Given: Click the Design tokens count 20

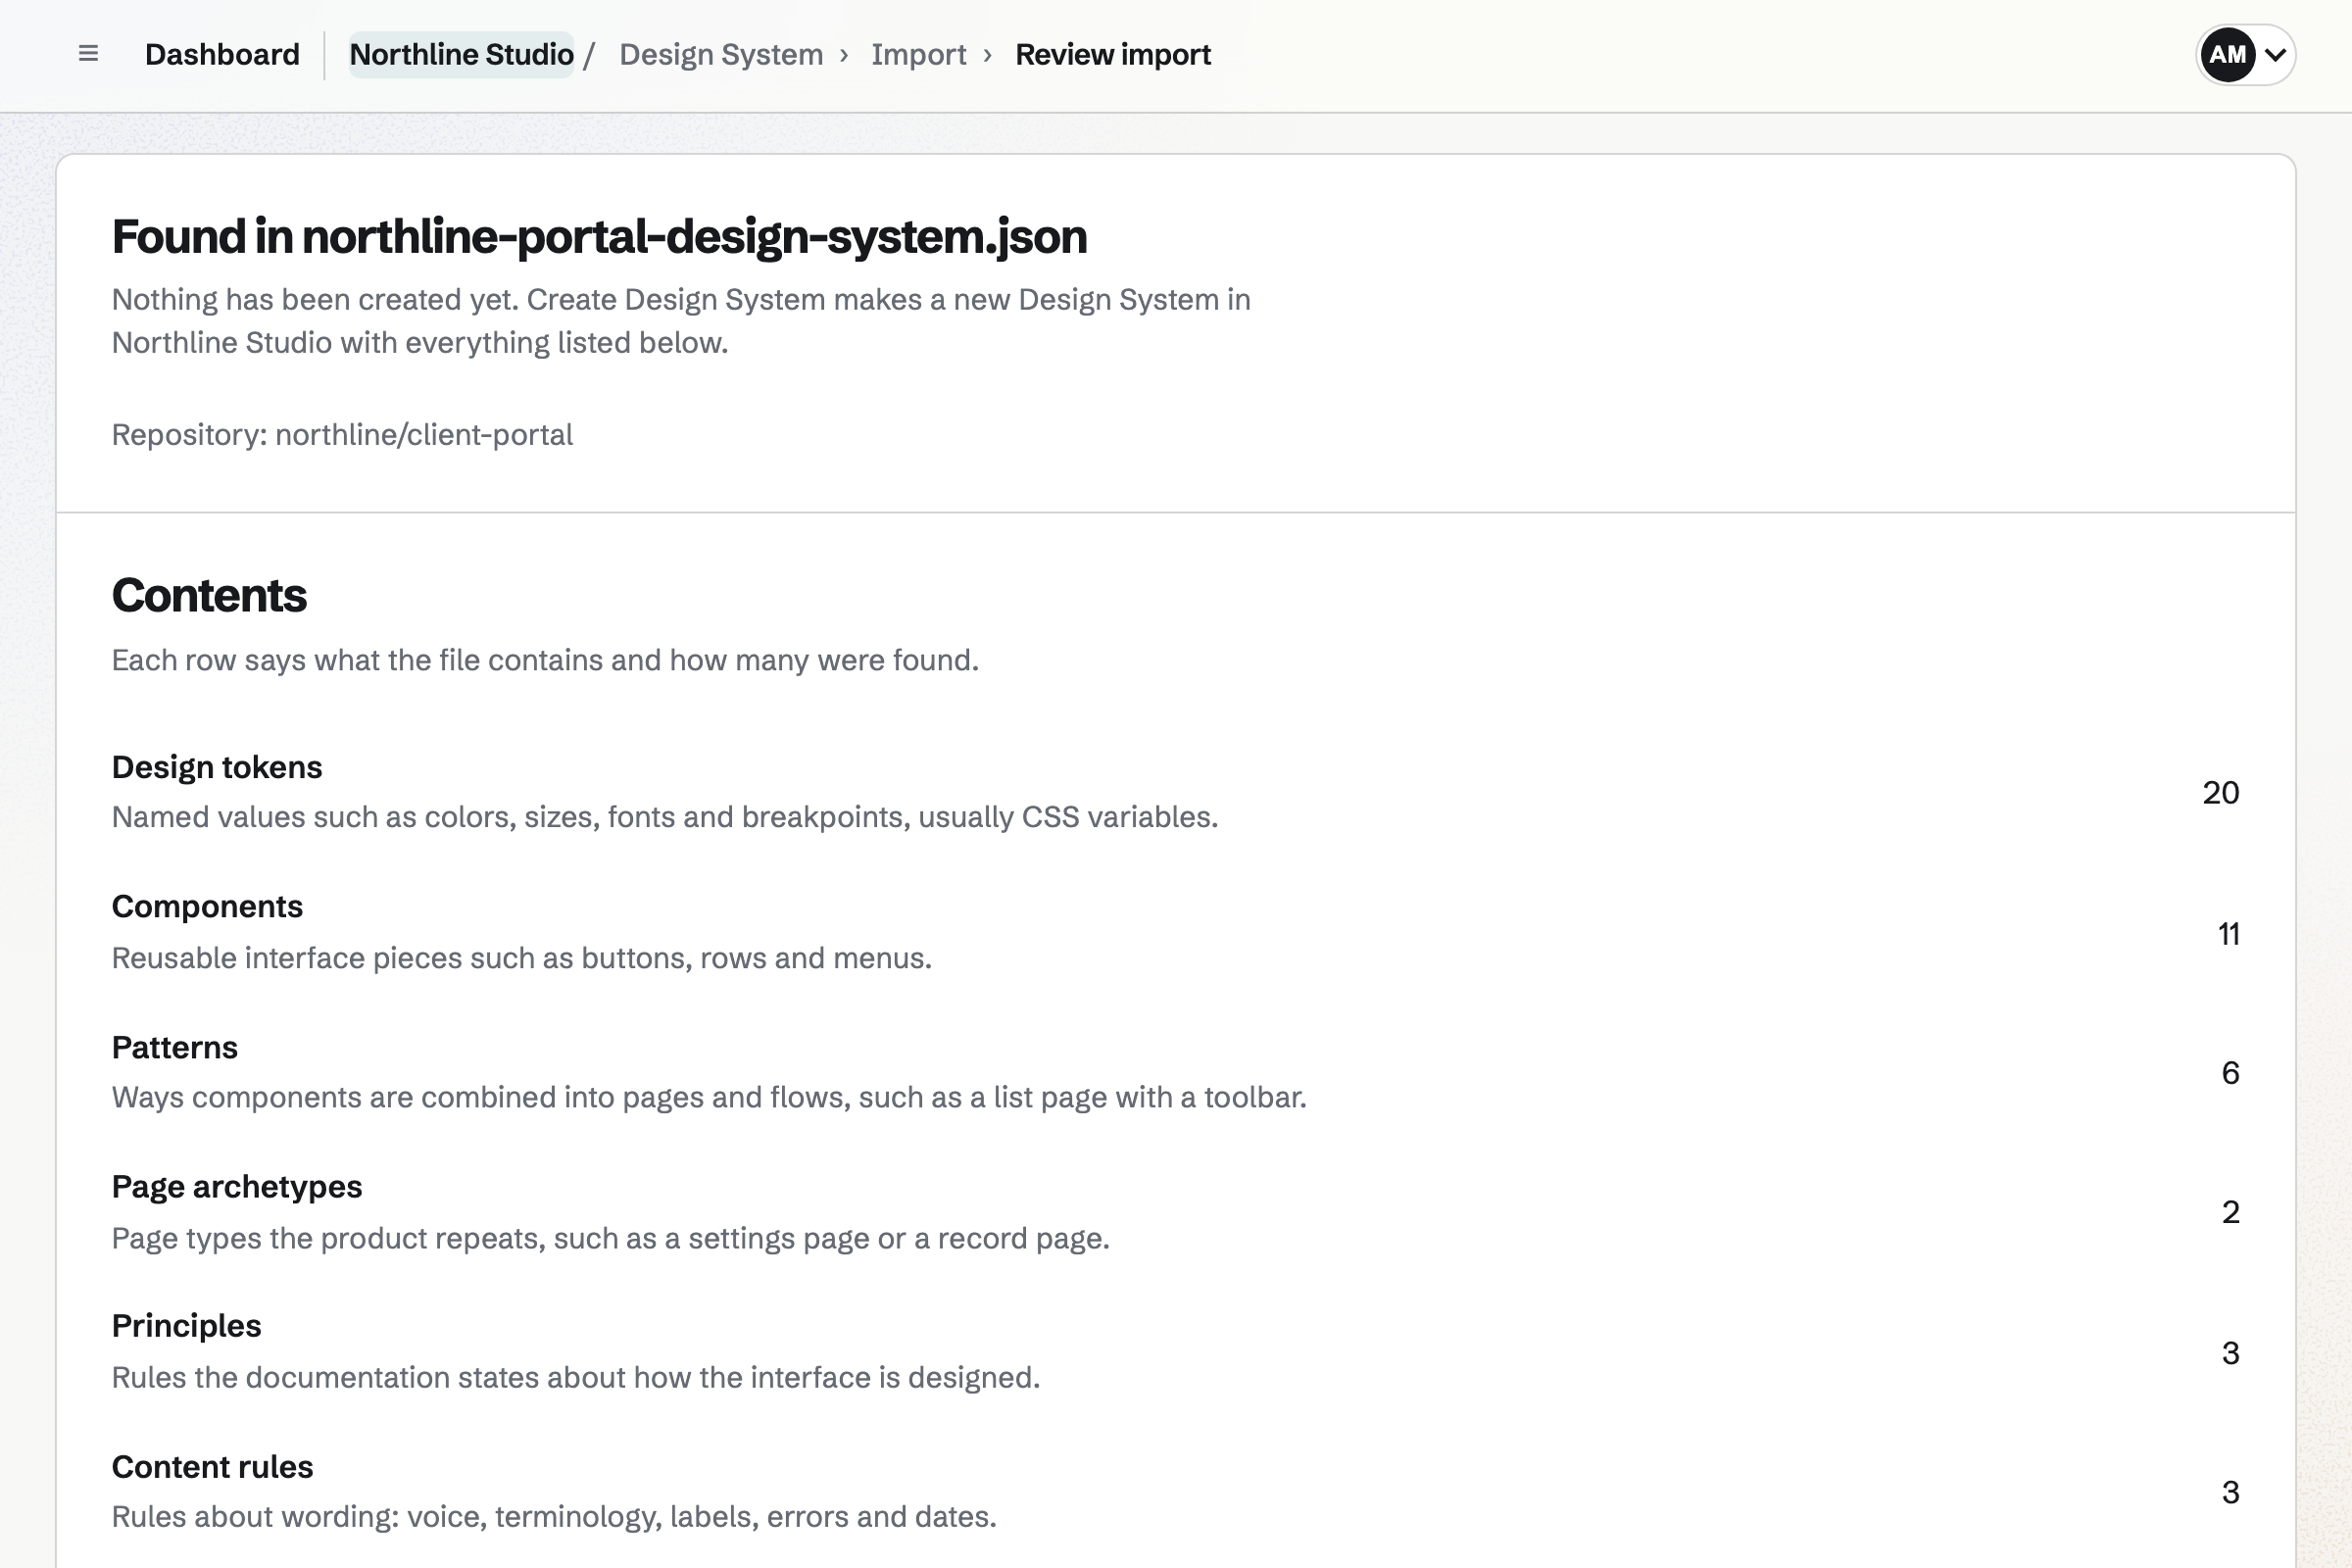Looking at the screenshot, I should click(2220, 793).
